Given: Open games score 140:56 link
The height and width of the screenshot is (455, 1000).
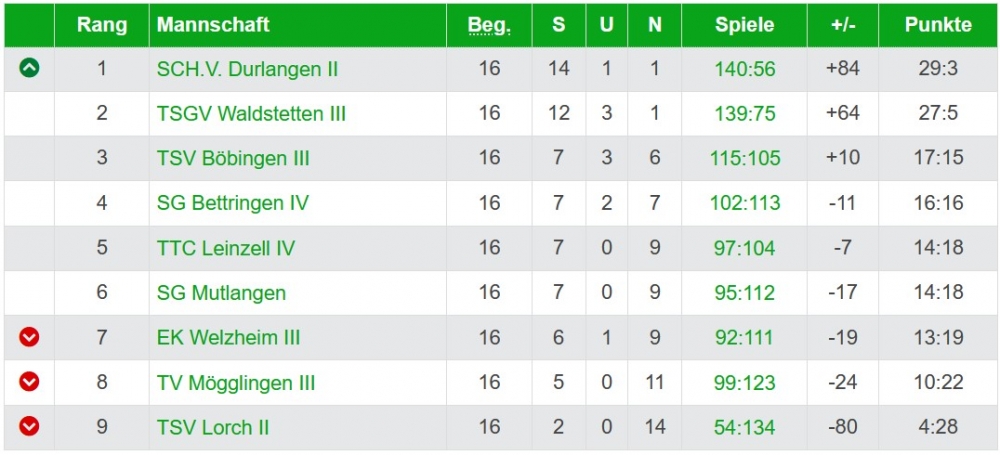Looking at the screenshot, I should [x=744, y=69].
